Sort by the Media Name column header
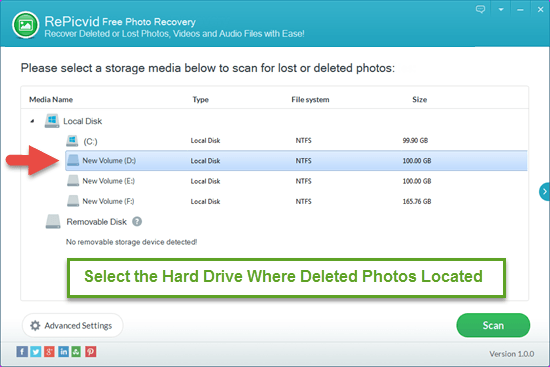 tap(51, 100)
